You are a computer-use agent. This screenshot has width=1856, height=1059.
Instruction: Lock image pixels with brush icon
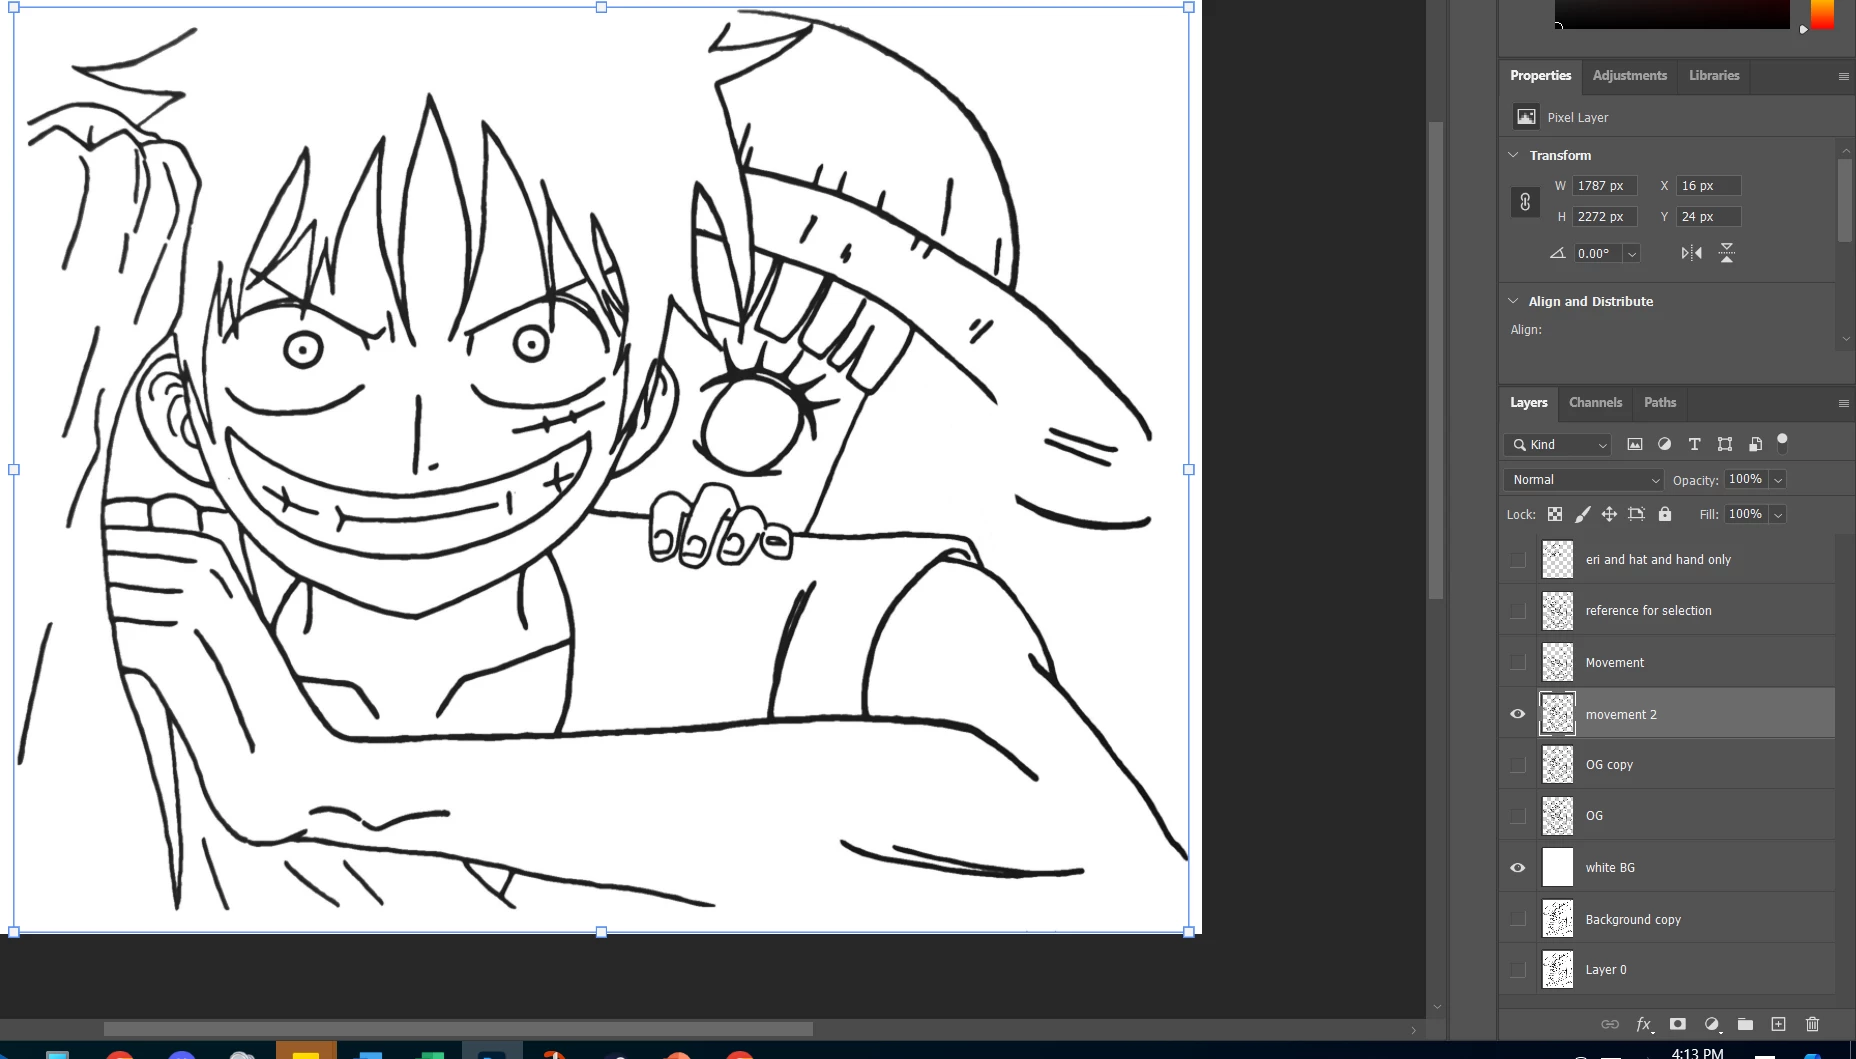(x=1582, y=514)
